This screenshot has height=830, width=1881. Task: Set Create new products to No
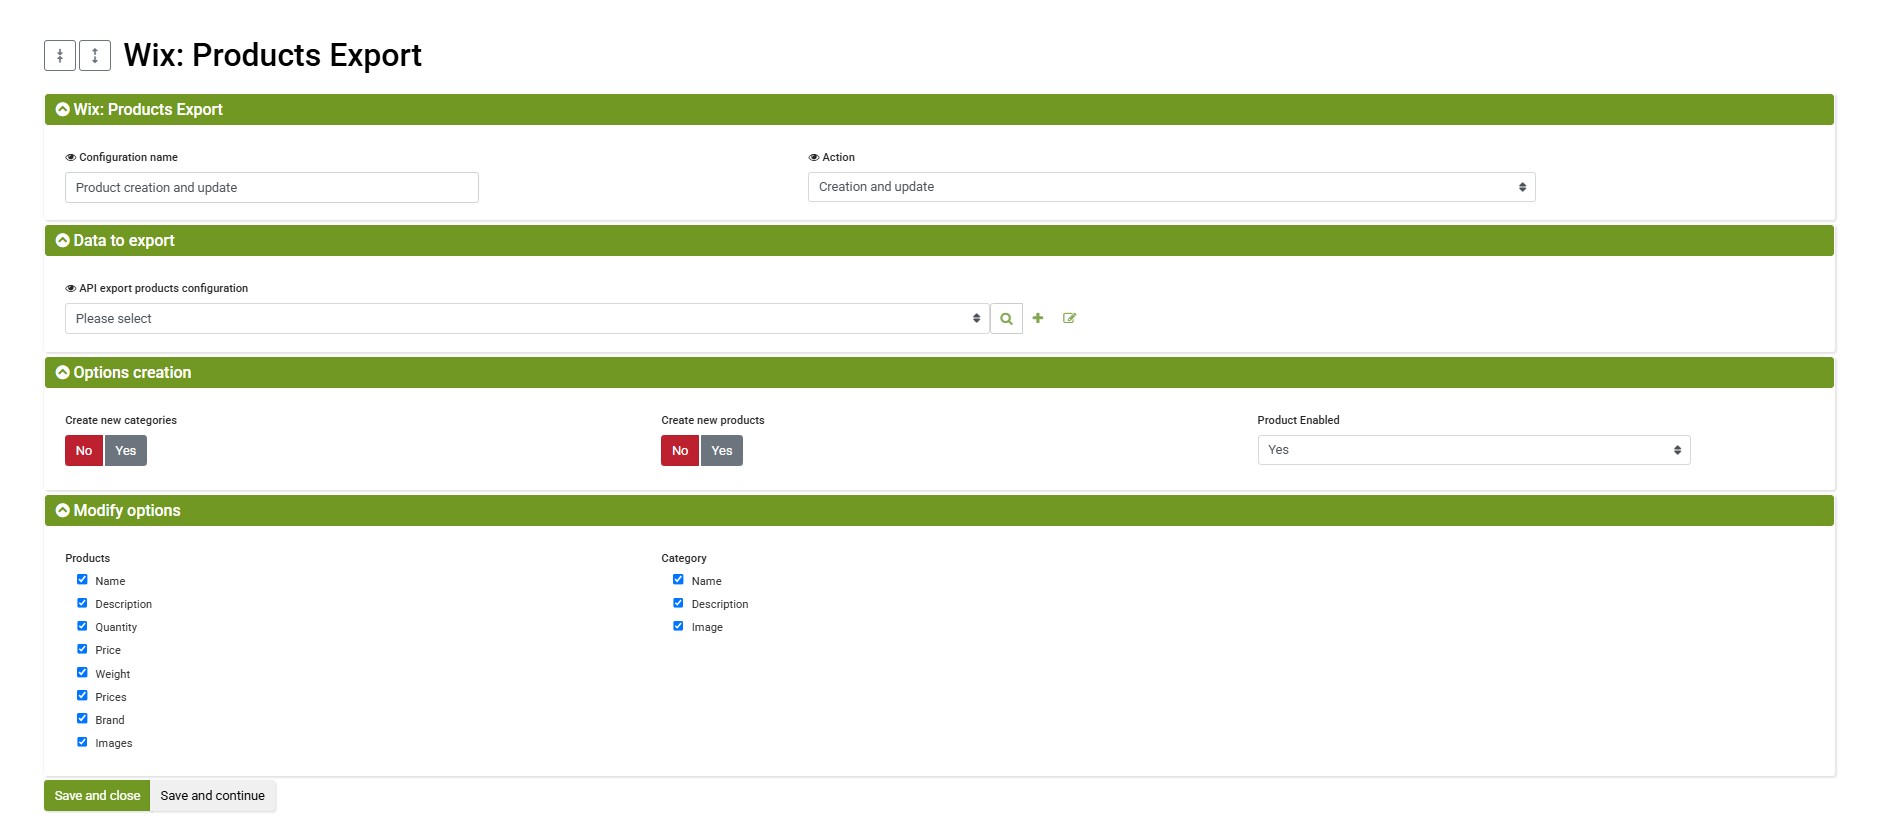click(x=680, y=450)
